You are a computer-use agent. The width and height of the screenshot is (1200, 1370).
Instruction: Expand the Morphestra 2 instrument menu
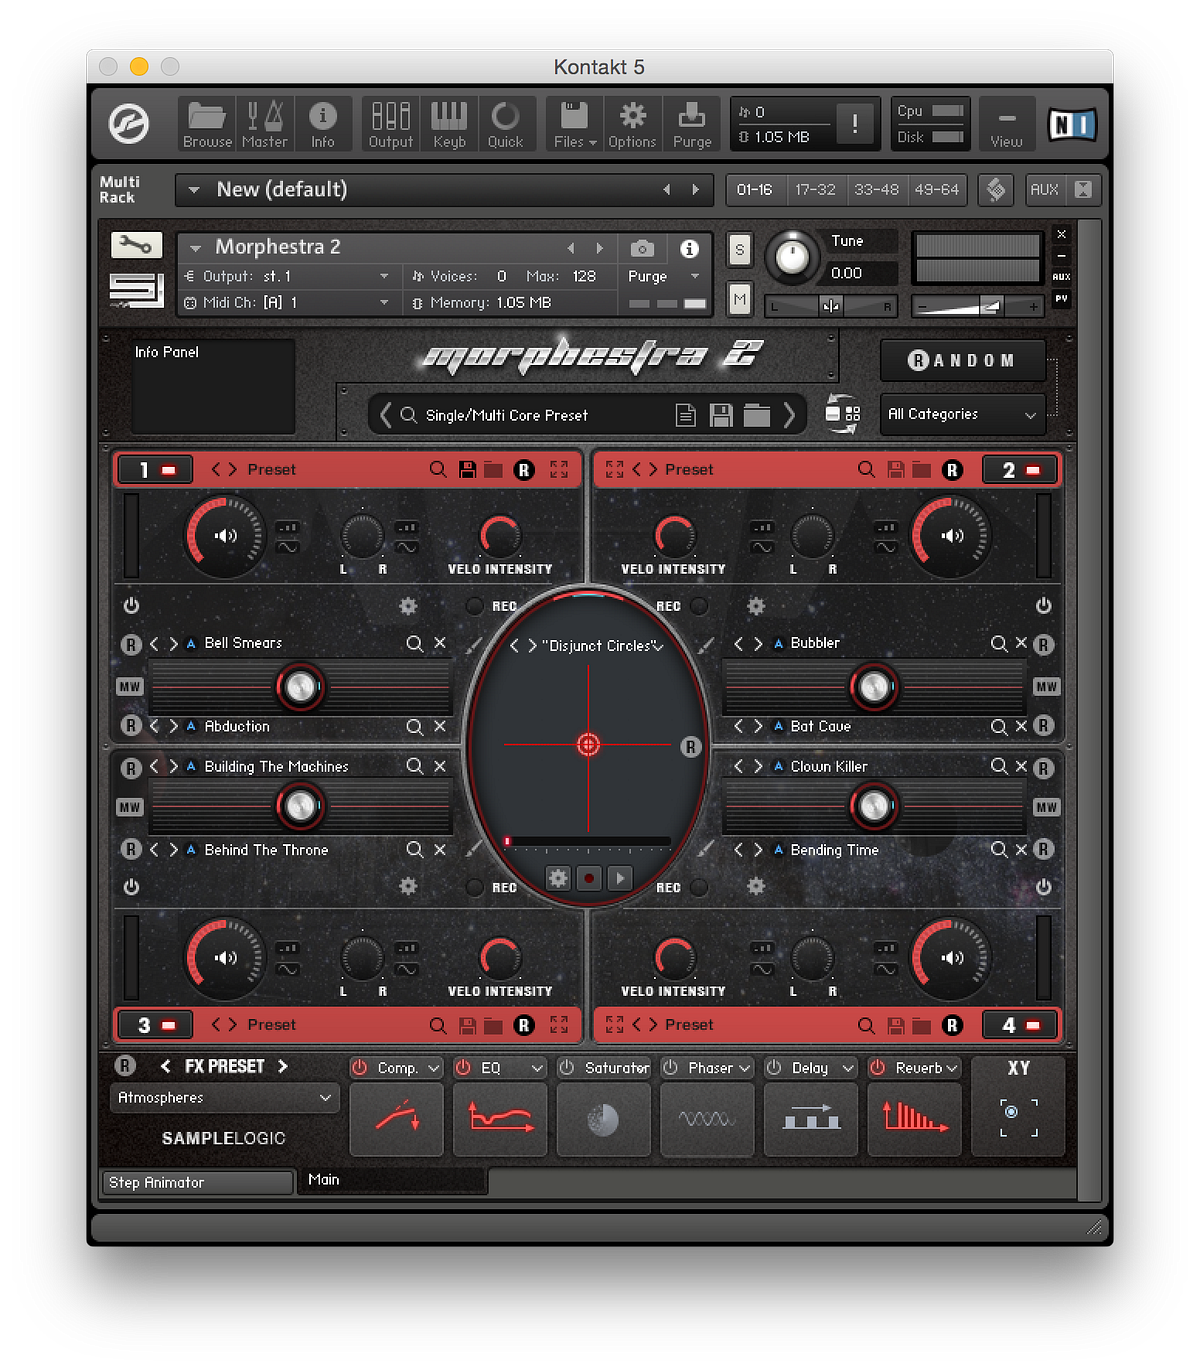196,248
